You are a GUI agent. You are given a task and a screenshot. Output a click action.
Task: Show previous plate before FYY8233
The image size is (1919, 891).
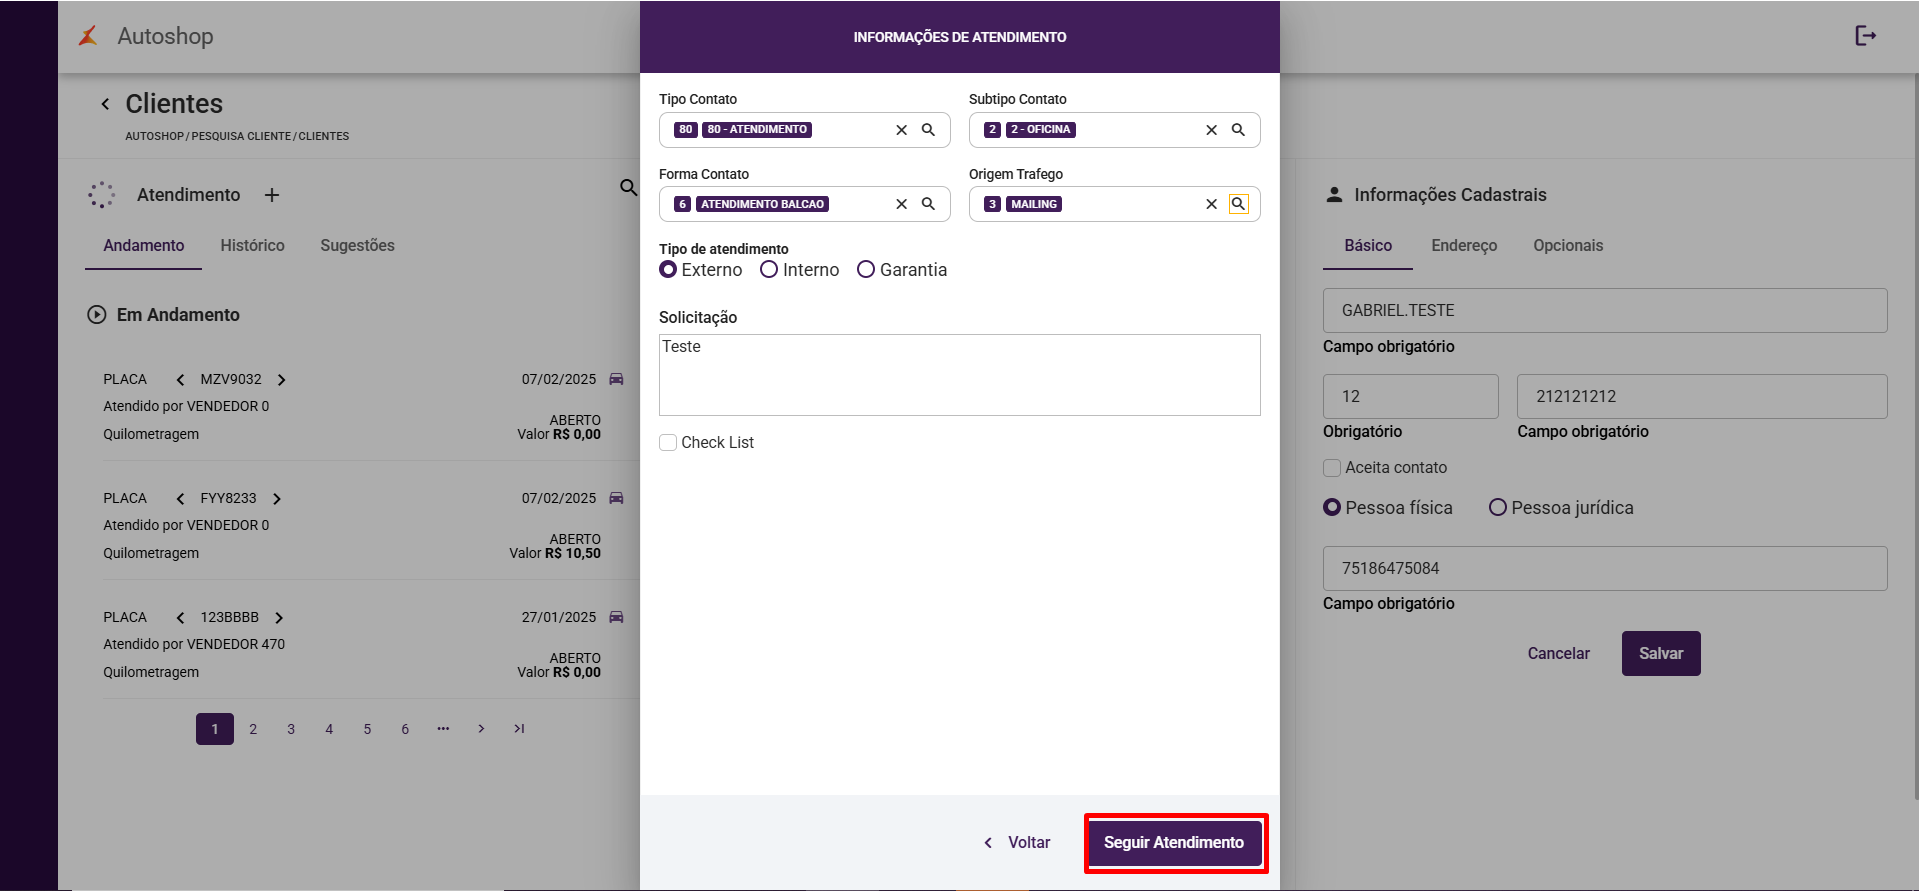(x=180, y=499)
